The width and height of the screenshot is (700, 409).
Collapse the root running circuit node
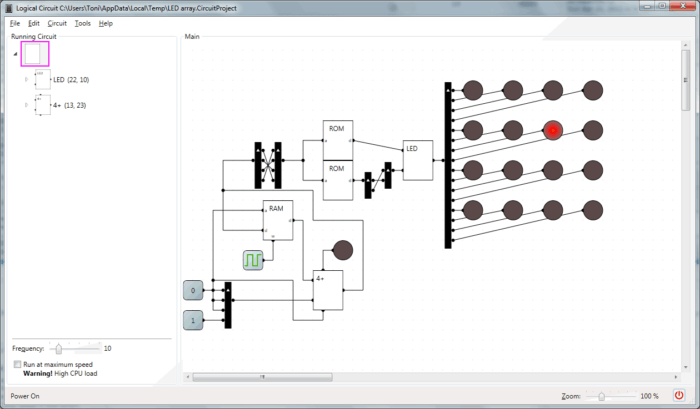point(15,54)
